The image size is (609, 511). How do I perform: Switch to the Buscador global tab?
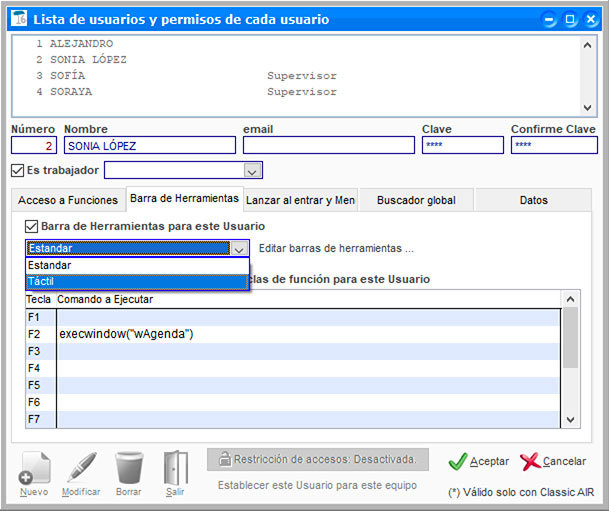pos(416,200)
